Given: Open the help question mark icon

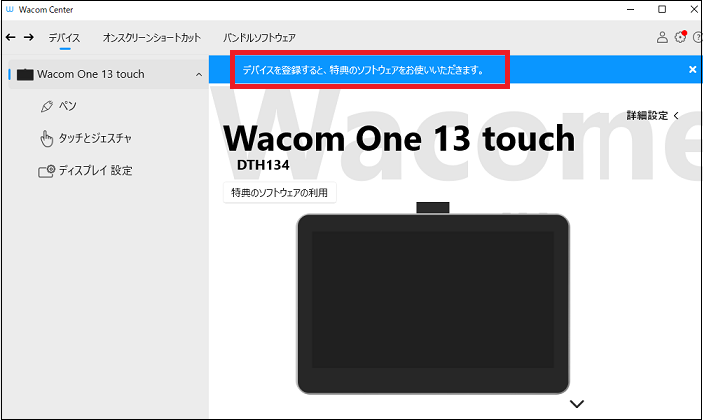Looking at the screenshot, I should 698,37.
